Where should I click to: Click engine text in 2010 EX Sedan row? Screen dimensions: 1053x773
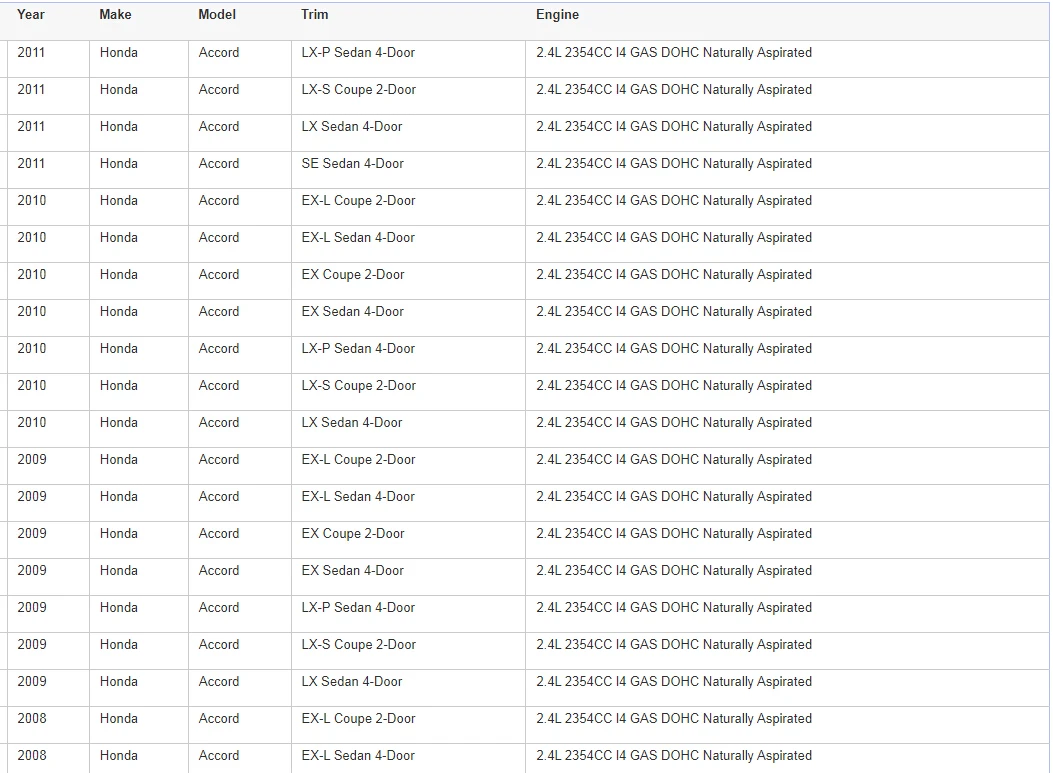coord(674,311)
